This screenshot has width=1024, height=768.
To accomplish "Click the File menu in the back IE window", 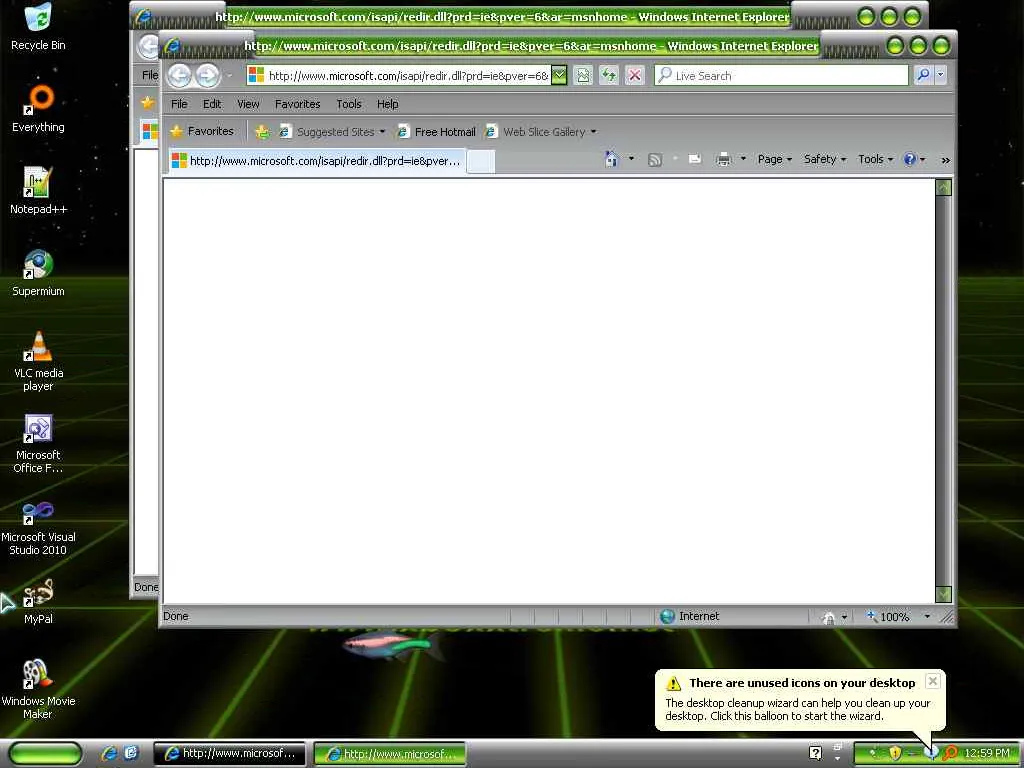I will (150, 75).
